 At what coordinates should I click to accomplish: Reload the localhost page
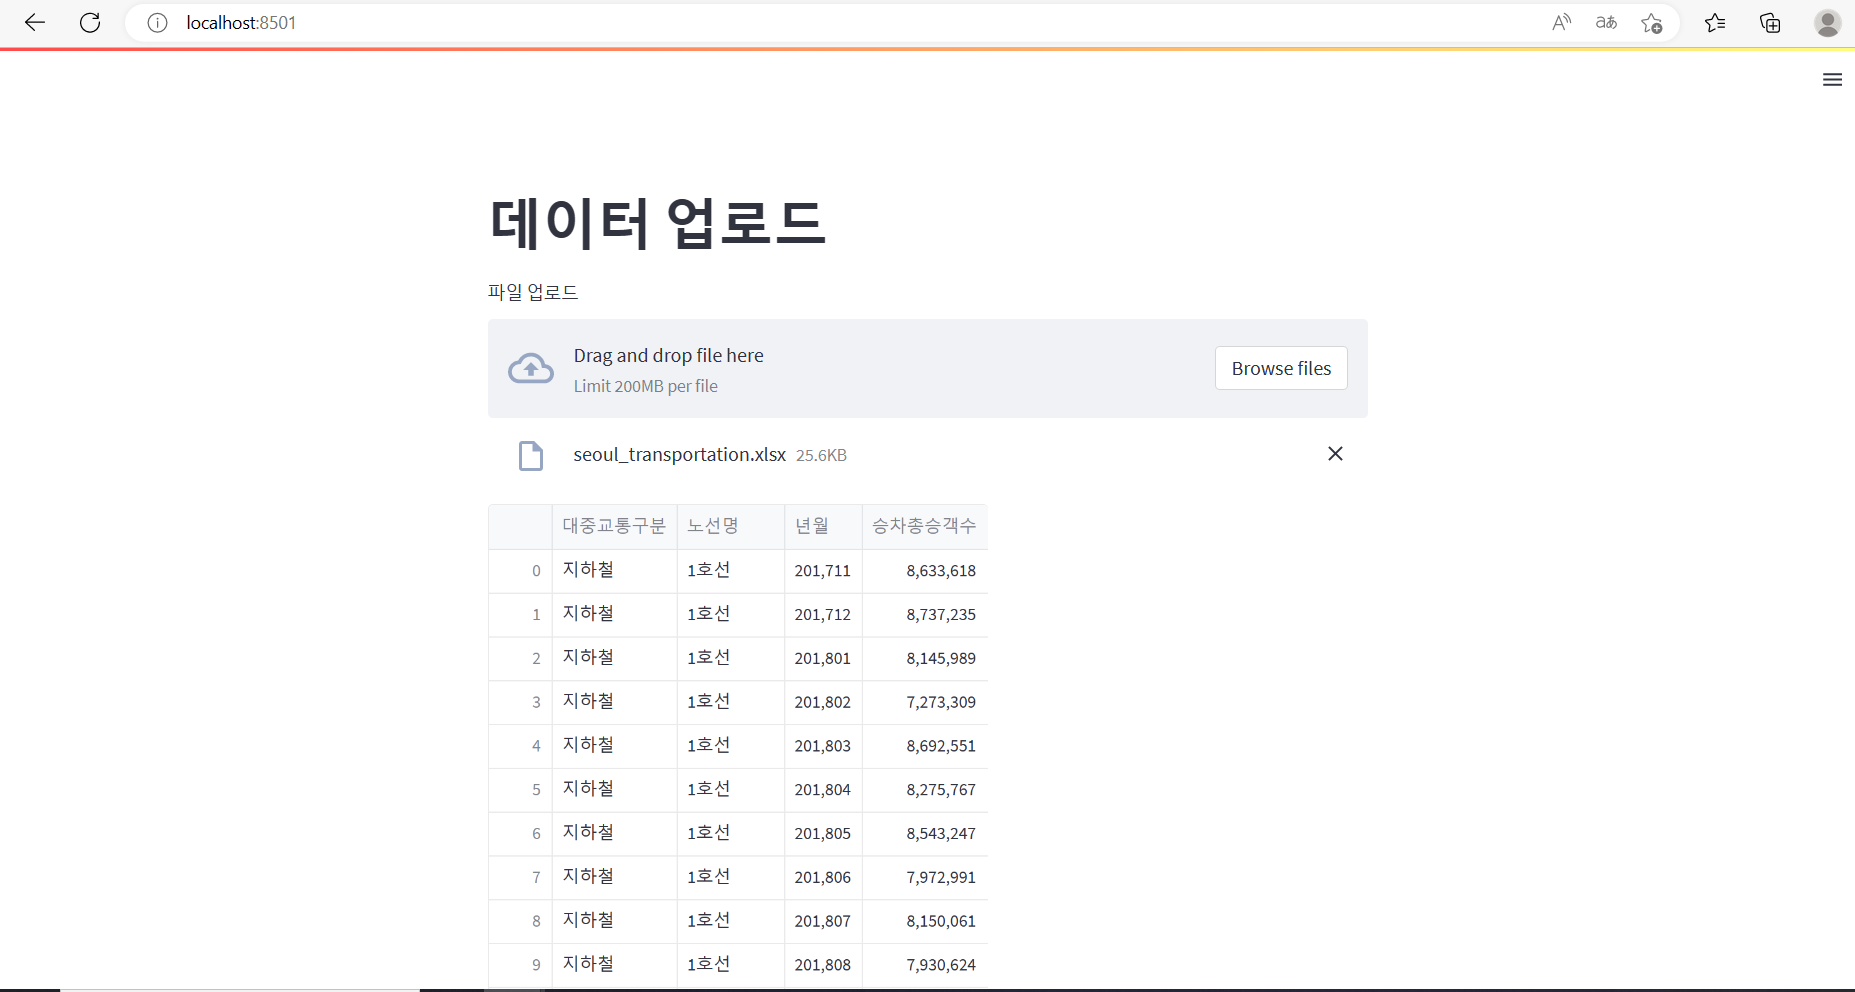click(90, 22)
